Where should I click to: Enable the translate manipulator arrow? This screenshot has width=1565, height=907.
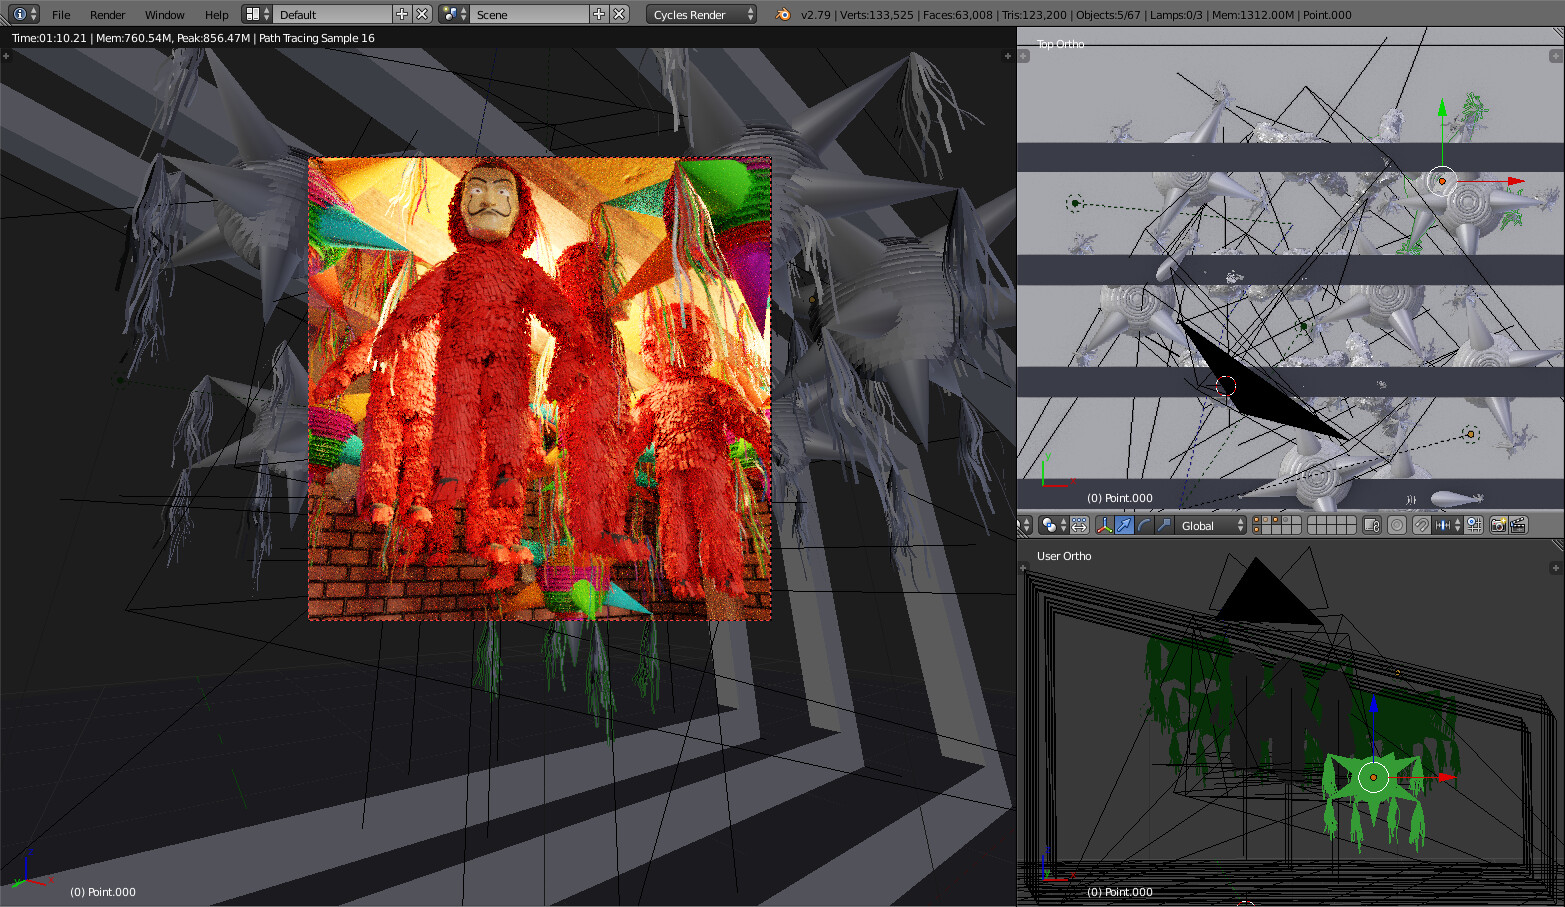(1125, 525)
